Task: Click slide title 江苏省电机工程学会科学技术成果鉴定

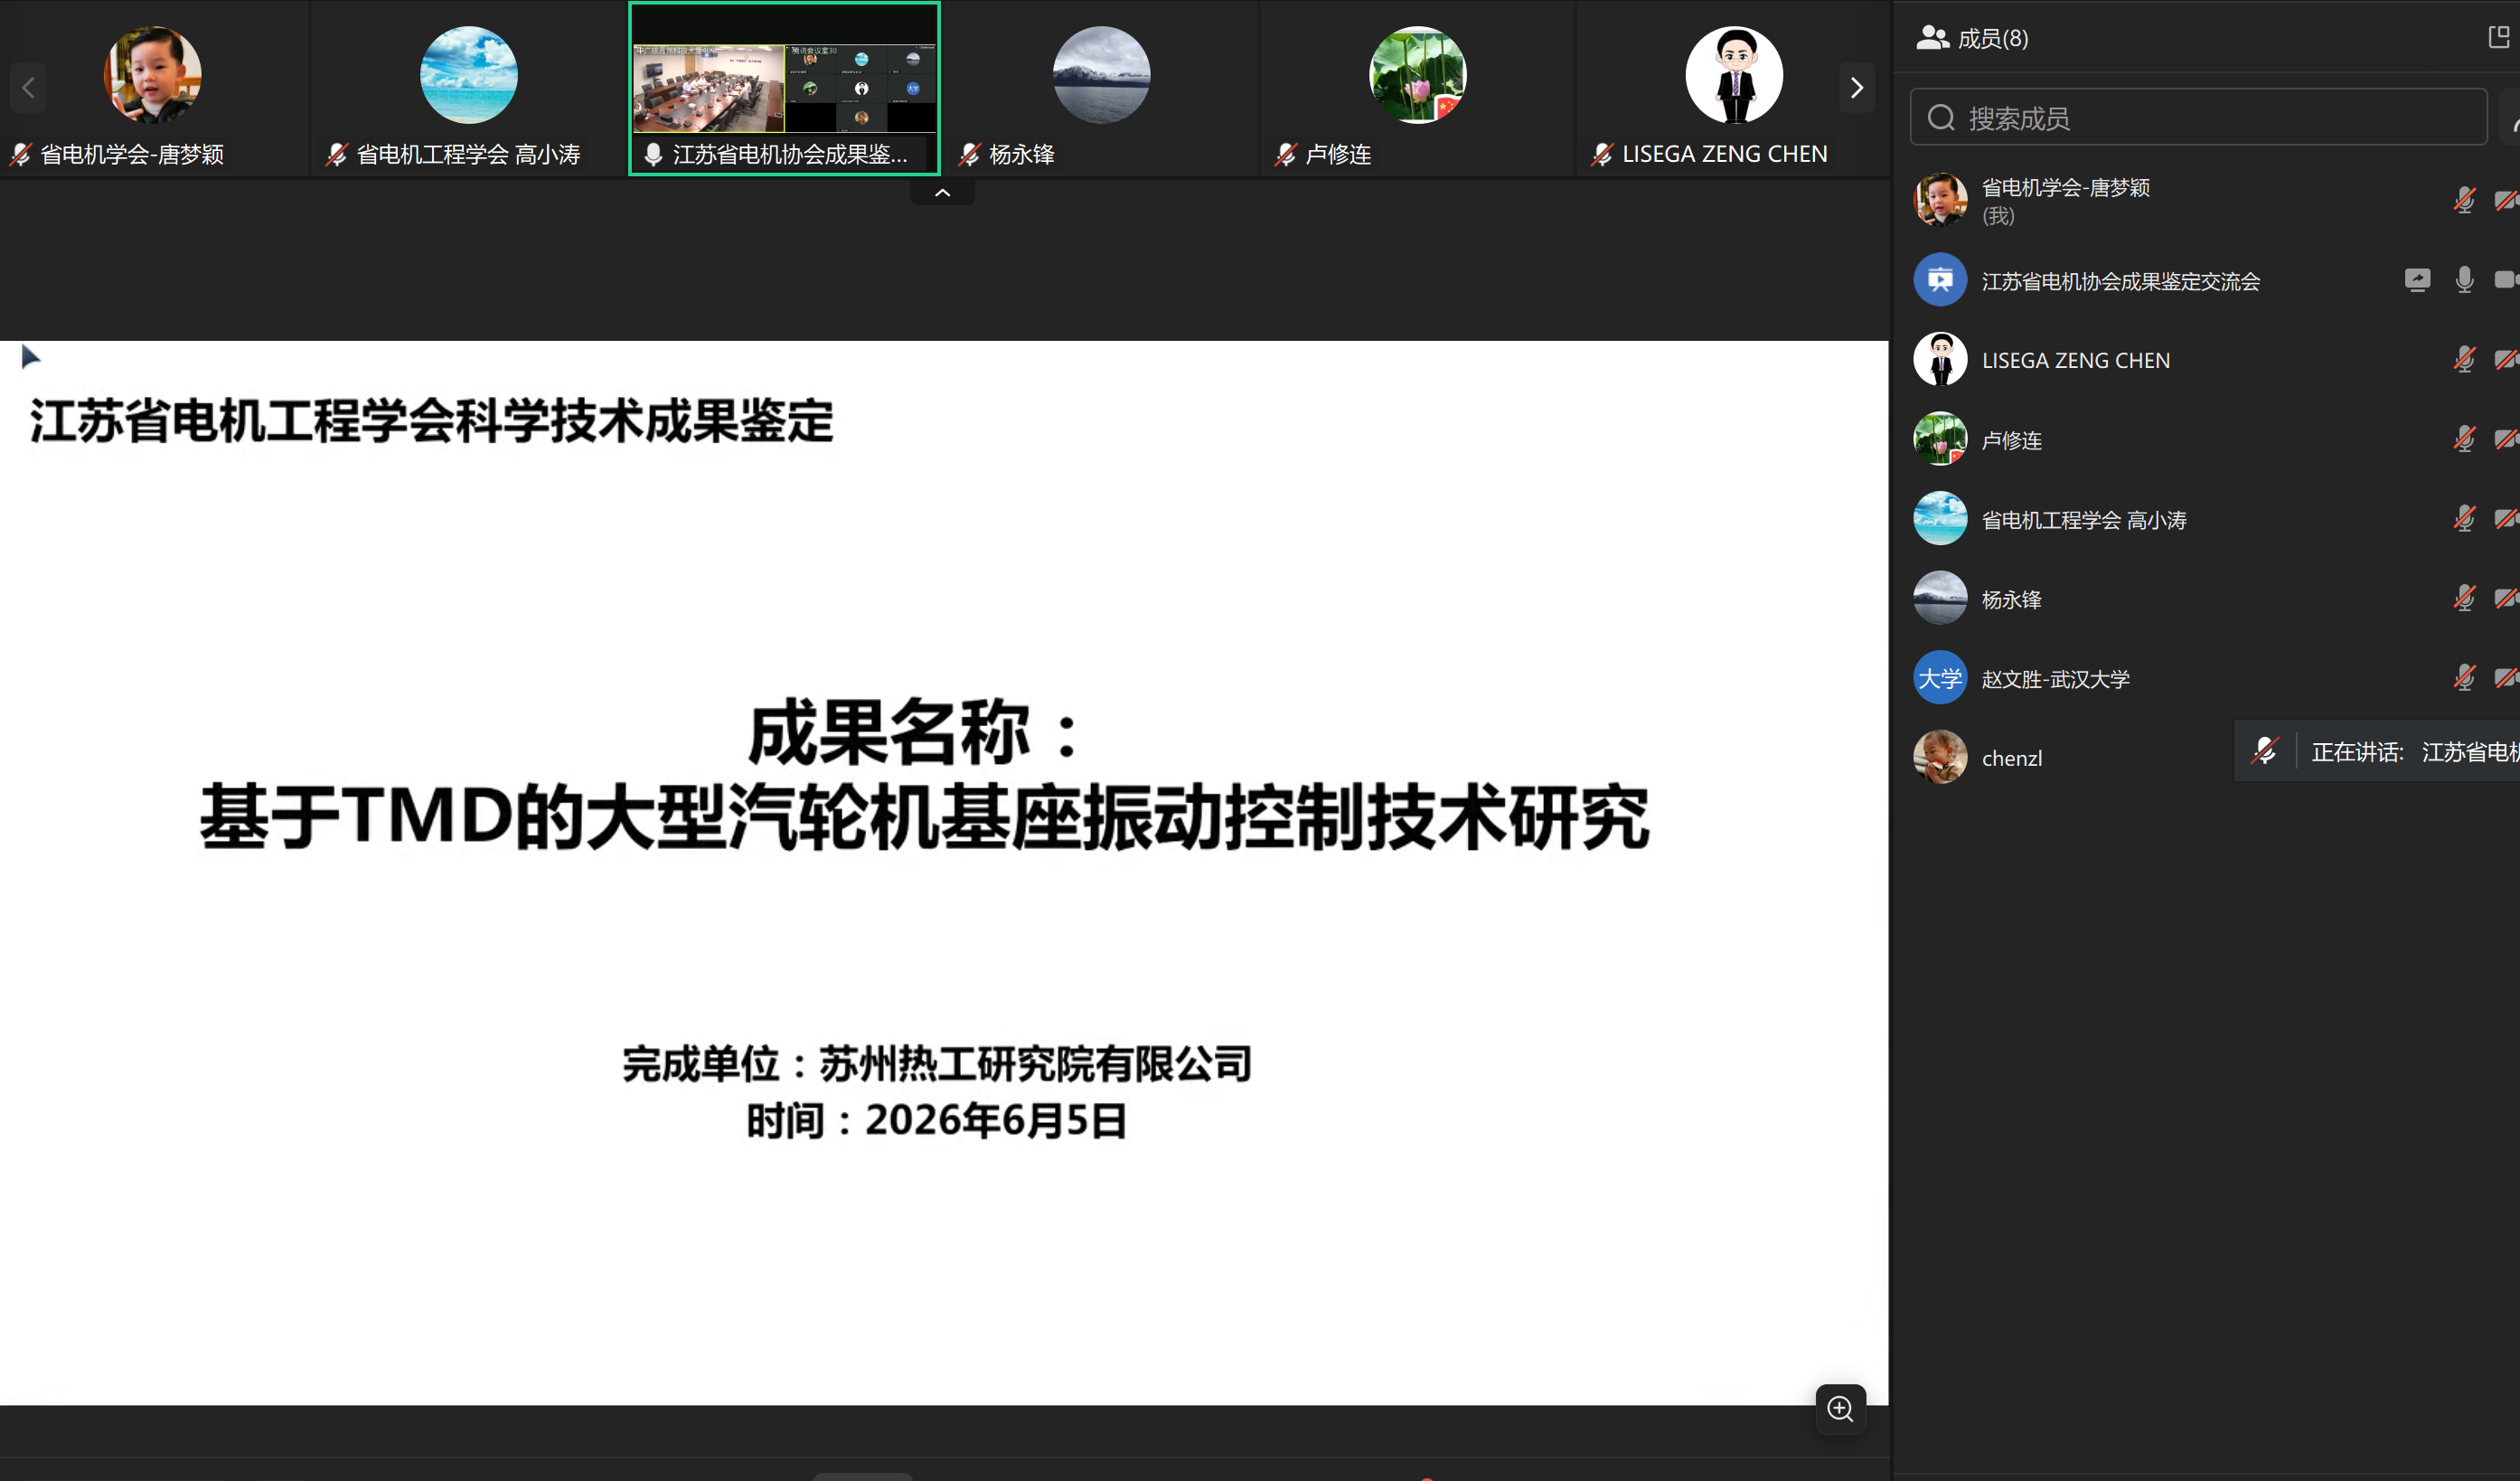Action: pyautogui.click(x=431, y=420)
